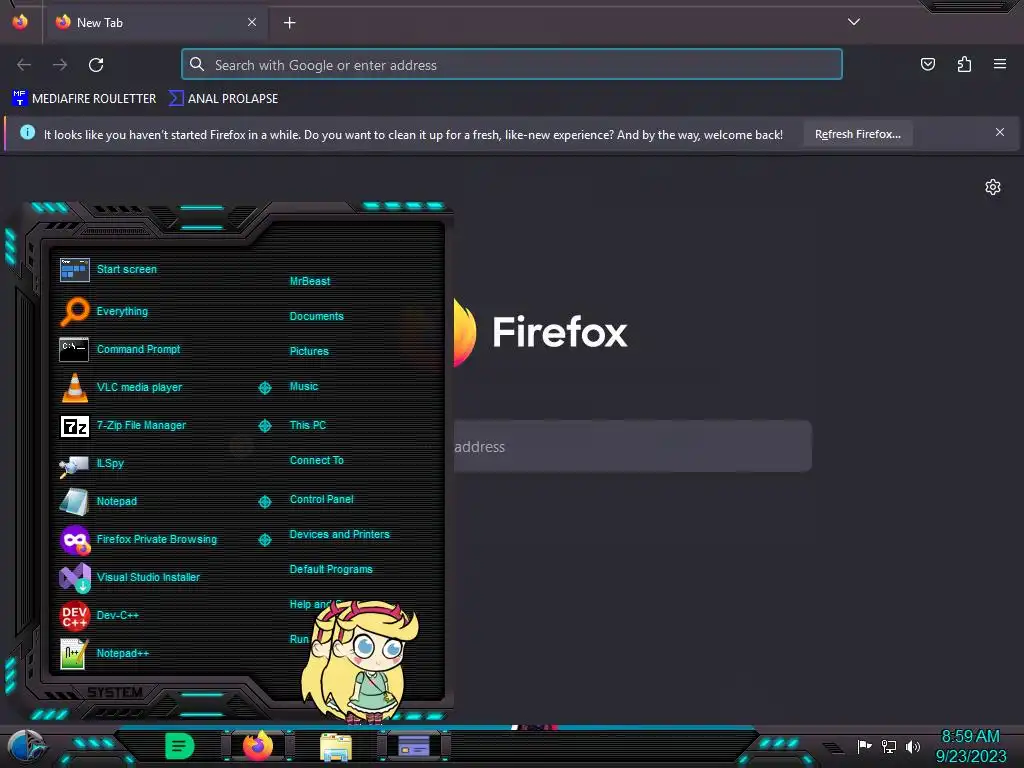Open the Start screen icon in start menu
The width and height of the screenshot is (1024, 768).
[x=74, y=269]
